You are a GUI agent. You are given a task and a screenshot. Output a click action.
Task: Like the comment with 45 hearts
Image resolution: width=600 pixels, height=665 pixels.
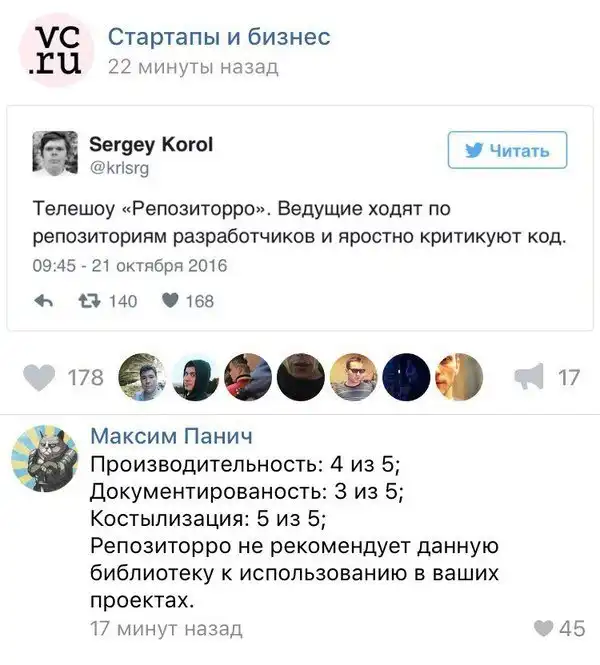(543, 628)
